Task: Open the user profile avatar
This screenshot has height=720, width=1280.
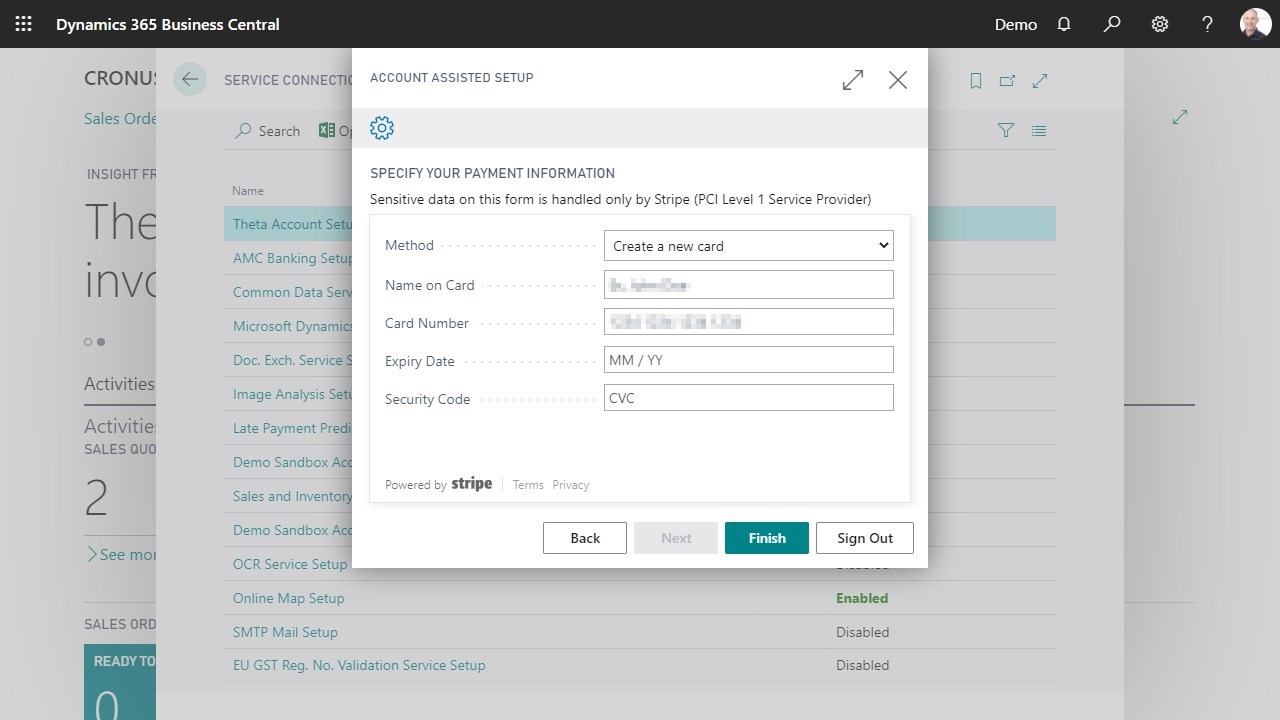Action: tap(1256, 24)
